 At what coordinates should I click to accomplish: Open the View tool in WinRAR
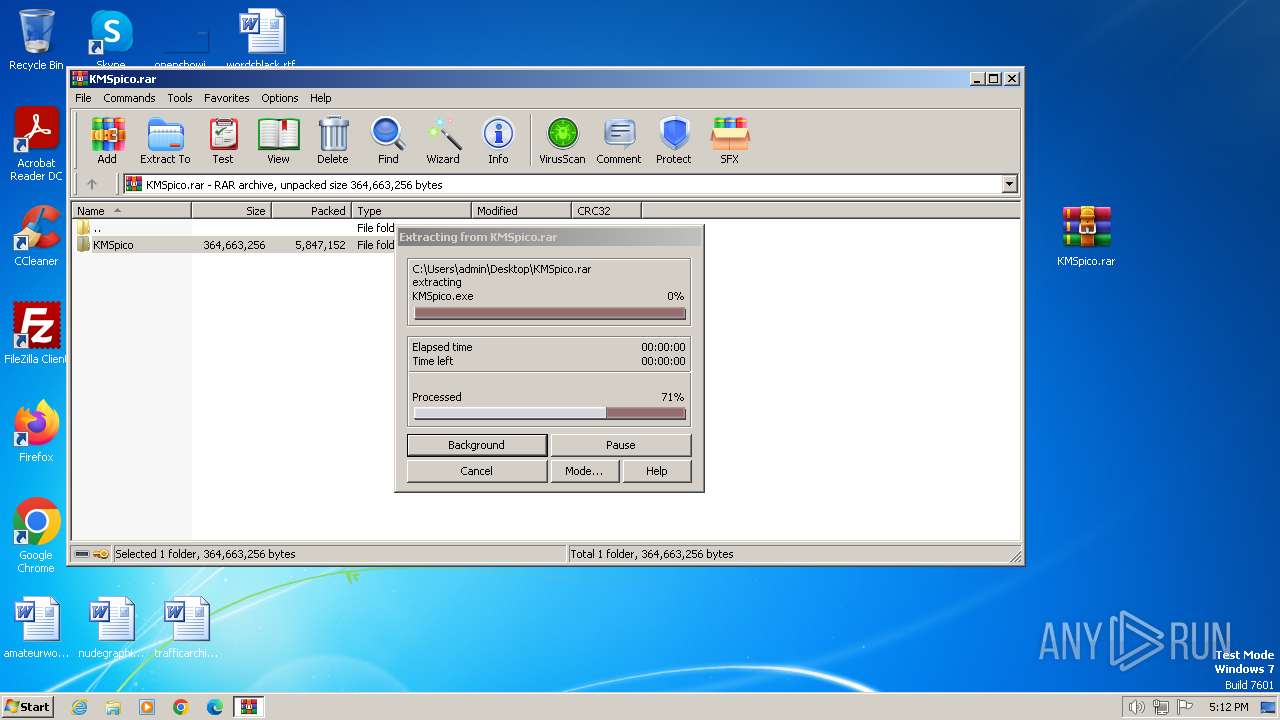coord(278,140)
